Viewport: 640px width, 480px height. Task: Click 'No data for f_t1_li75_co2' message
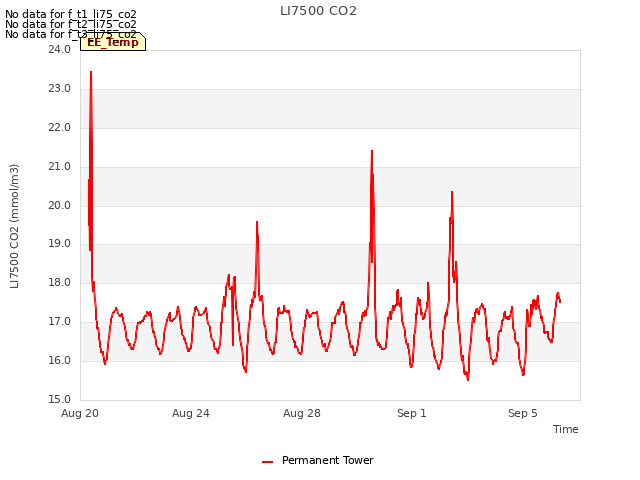pyautogui.click(x=71, y=15)
